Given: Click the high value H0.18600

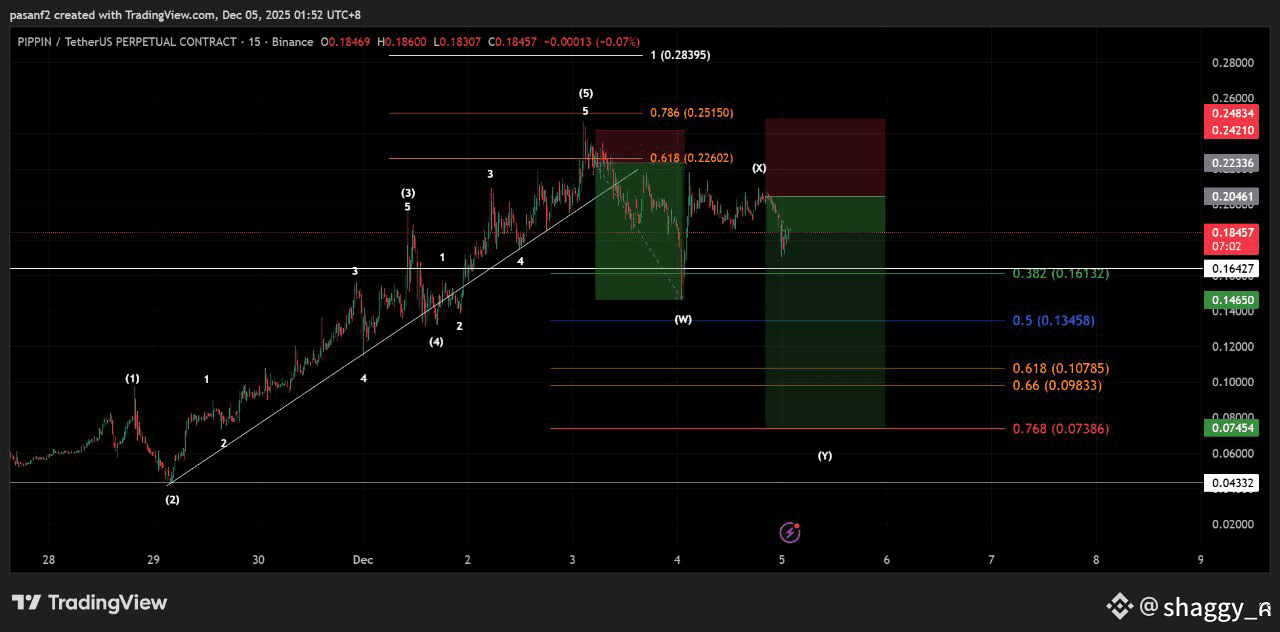Looking at the screenshot, I should tap(402, 41).
